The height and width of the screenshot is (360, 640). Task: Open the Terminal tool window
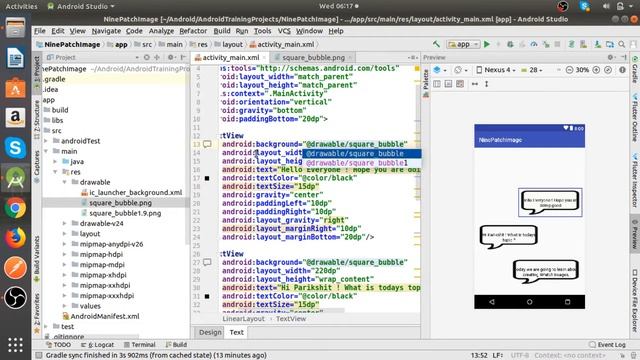140,345
